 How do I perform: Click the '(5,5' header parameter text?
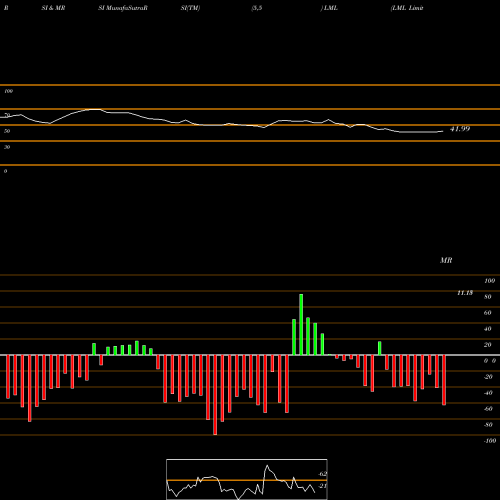pyautogui.click(x=257, y=8)
